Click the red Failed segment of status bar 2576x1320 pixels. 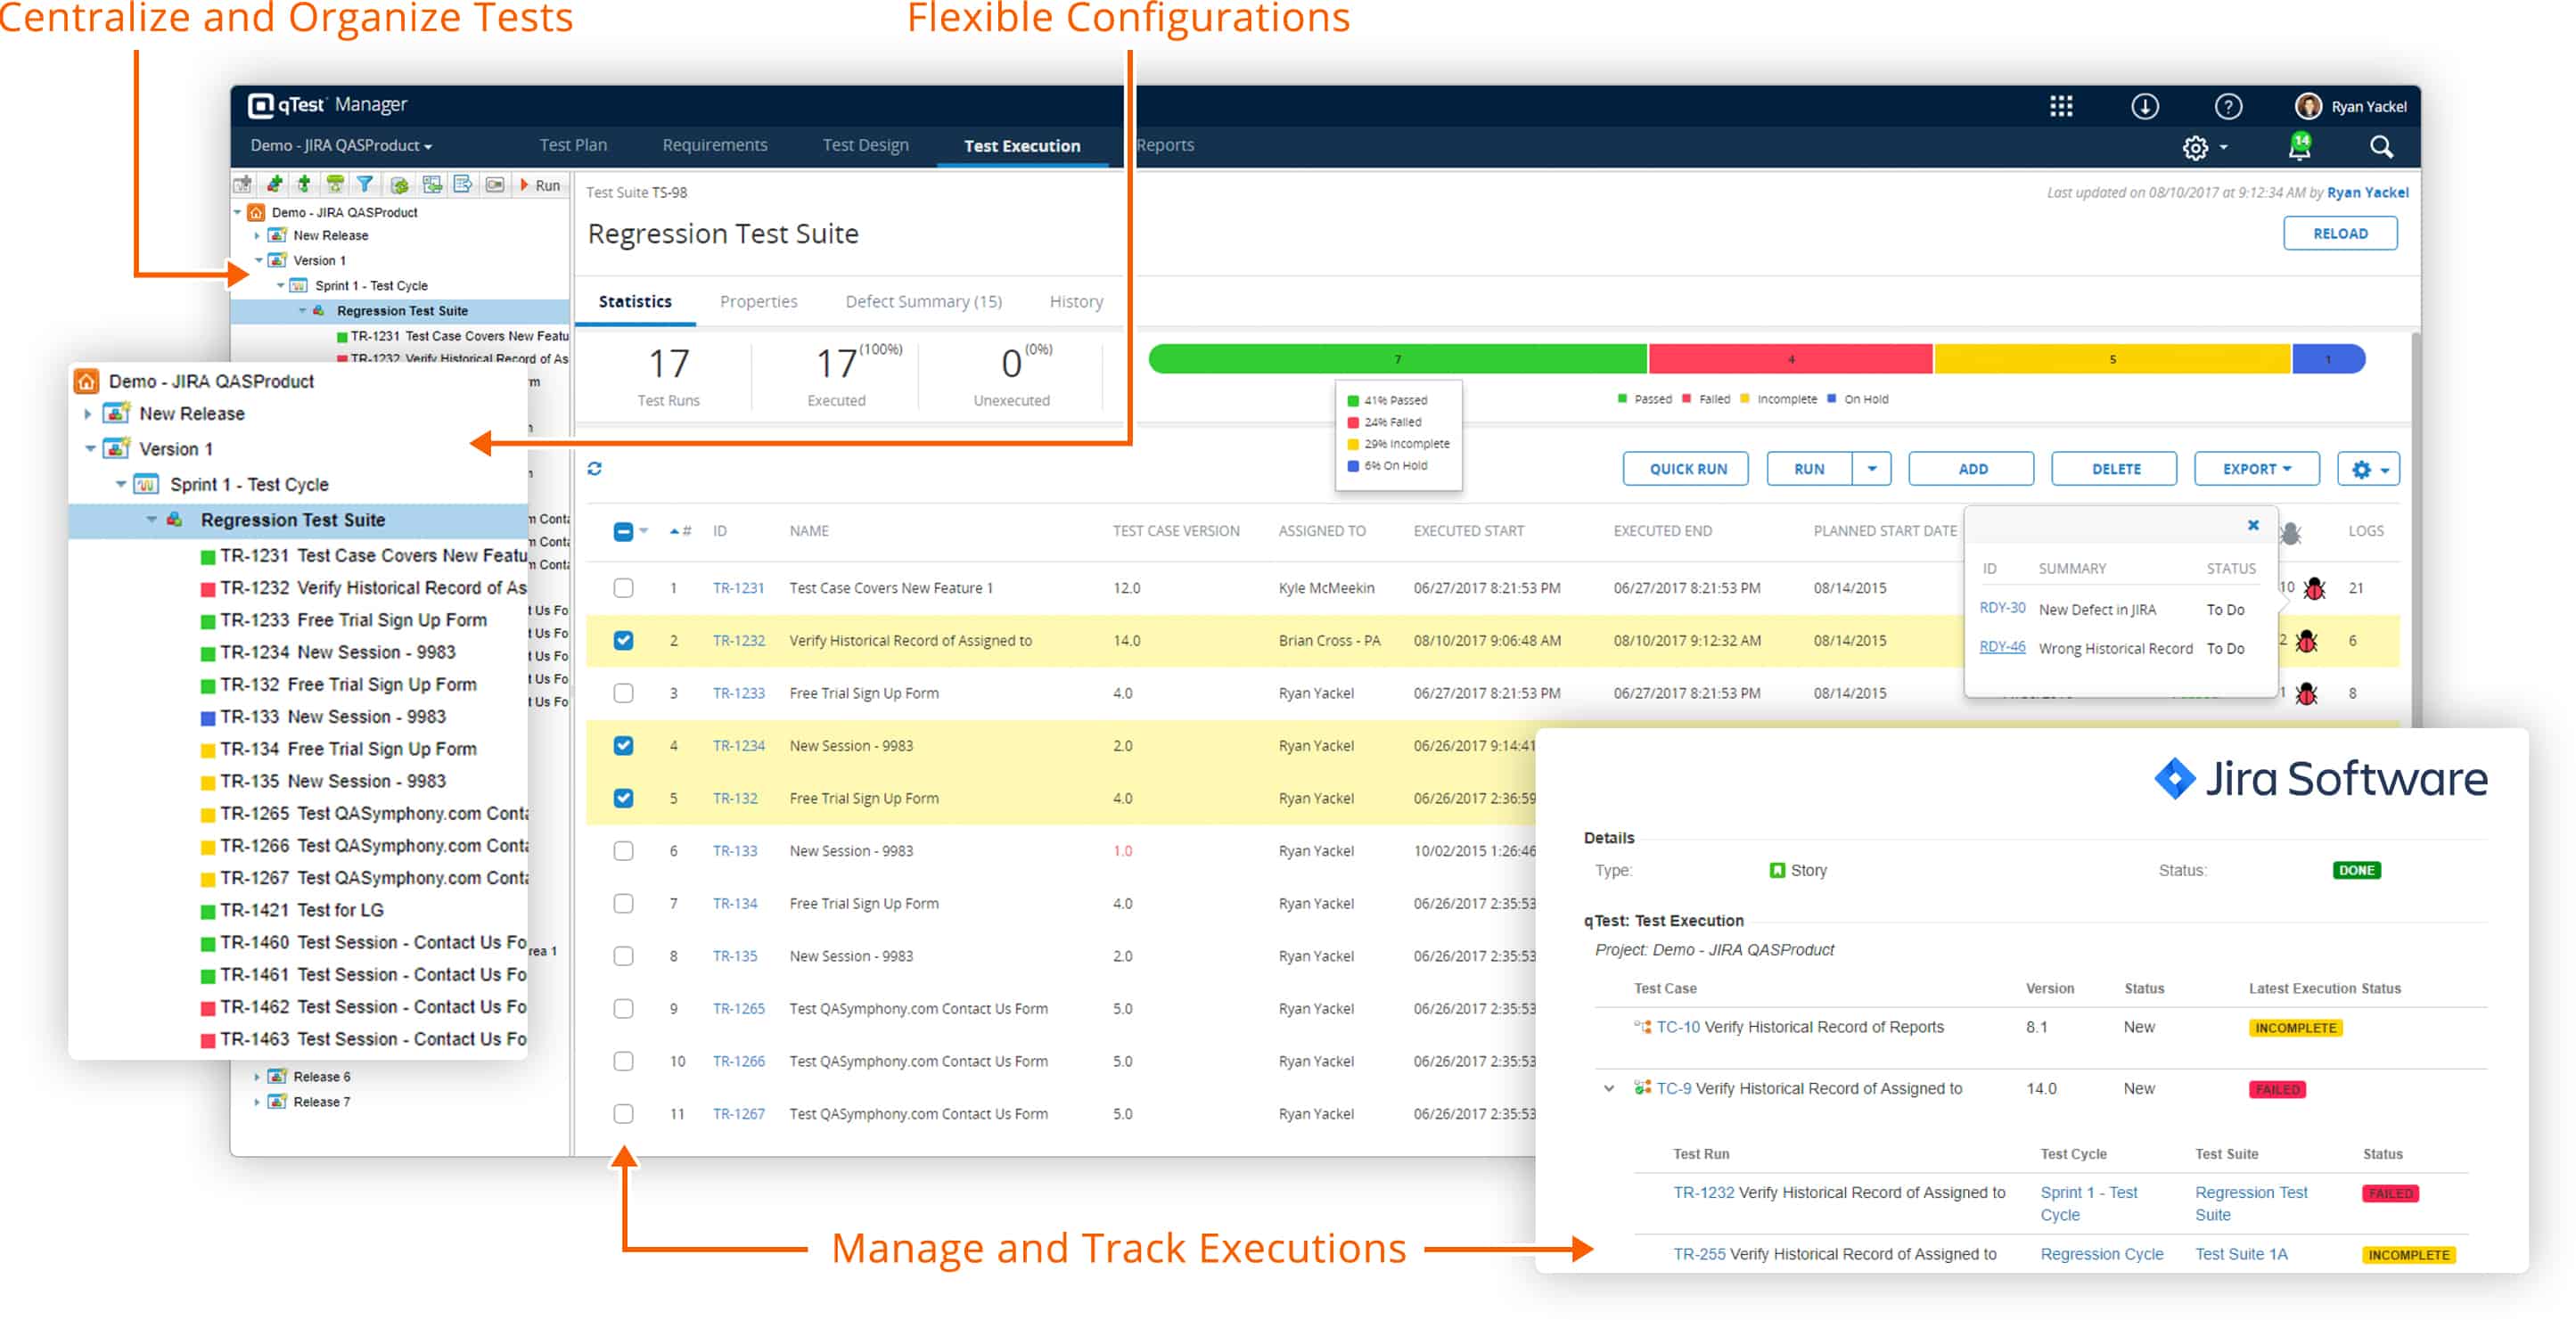(1789, 359)
